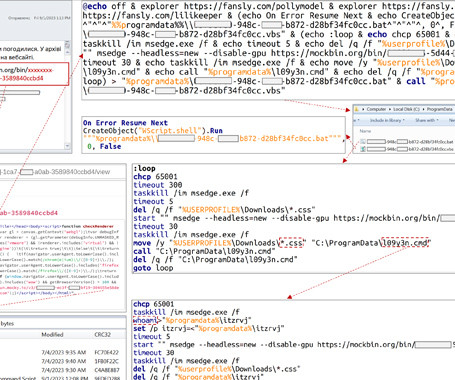Click the 'bytes' status text in archive window

tap(7, 323)
